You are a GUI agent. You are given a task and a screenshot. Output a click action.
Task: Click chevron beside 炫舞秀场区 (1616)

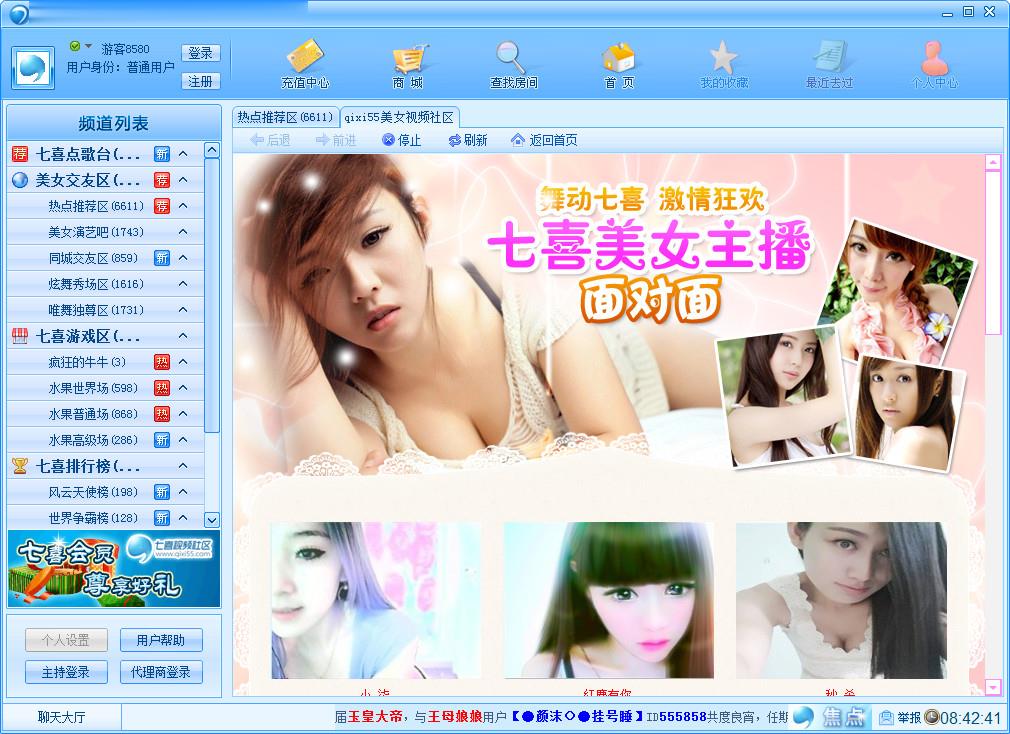pos(183,283)
